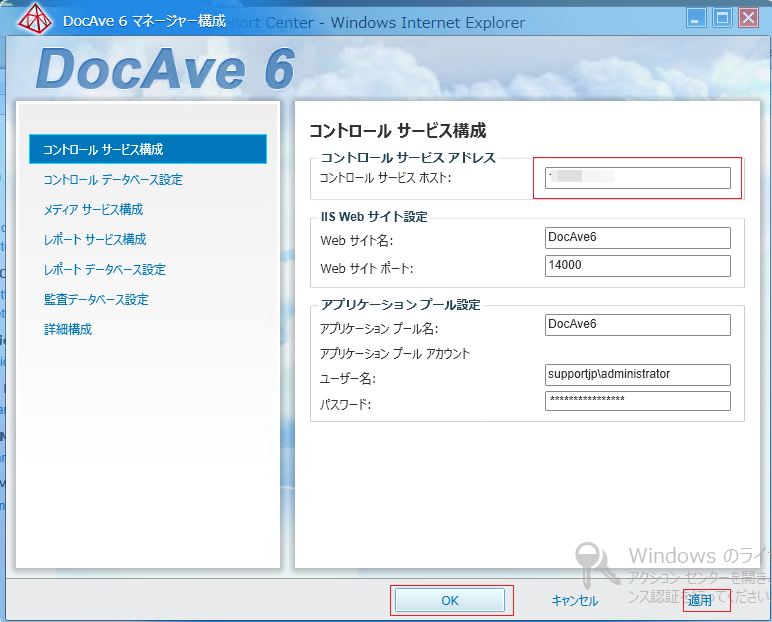
Task: Open メディア サービス構成 section
Action: click(93, 209)
